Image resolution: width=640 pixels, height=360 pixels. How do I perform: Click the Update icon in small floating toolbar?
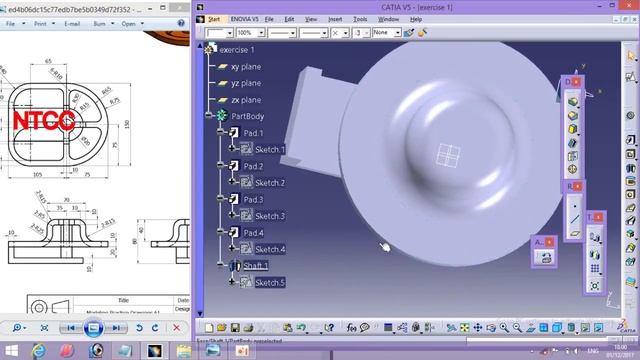[x=545, y=257]
